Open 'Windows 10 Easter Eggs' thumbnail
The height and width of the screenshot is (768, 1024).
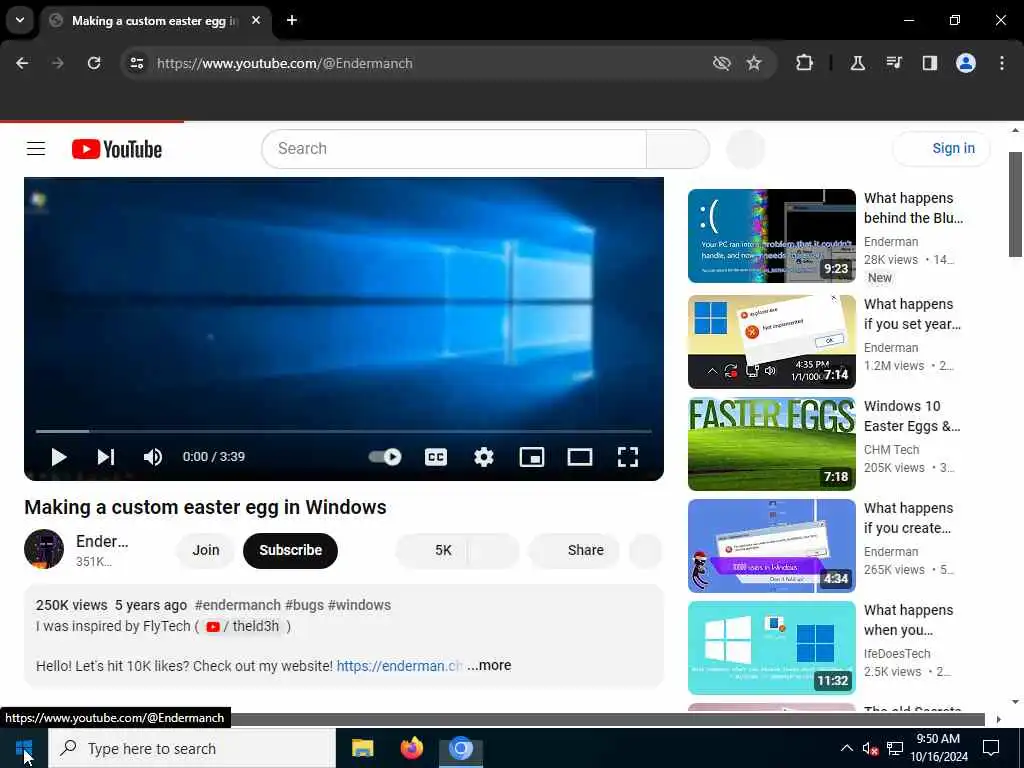point(771,444)
